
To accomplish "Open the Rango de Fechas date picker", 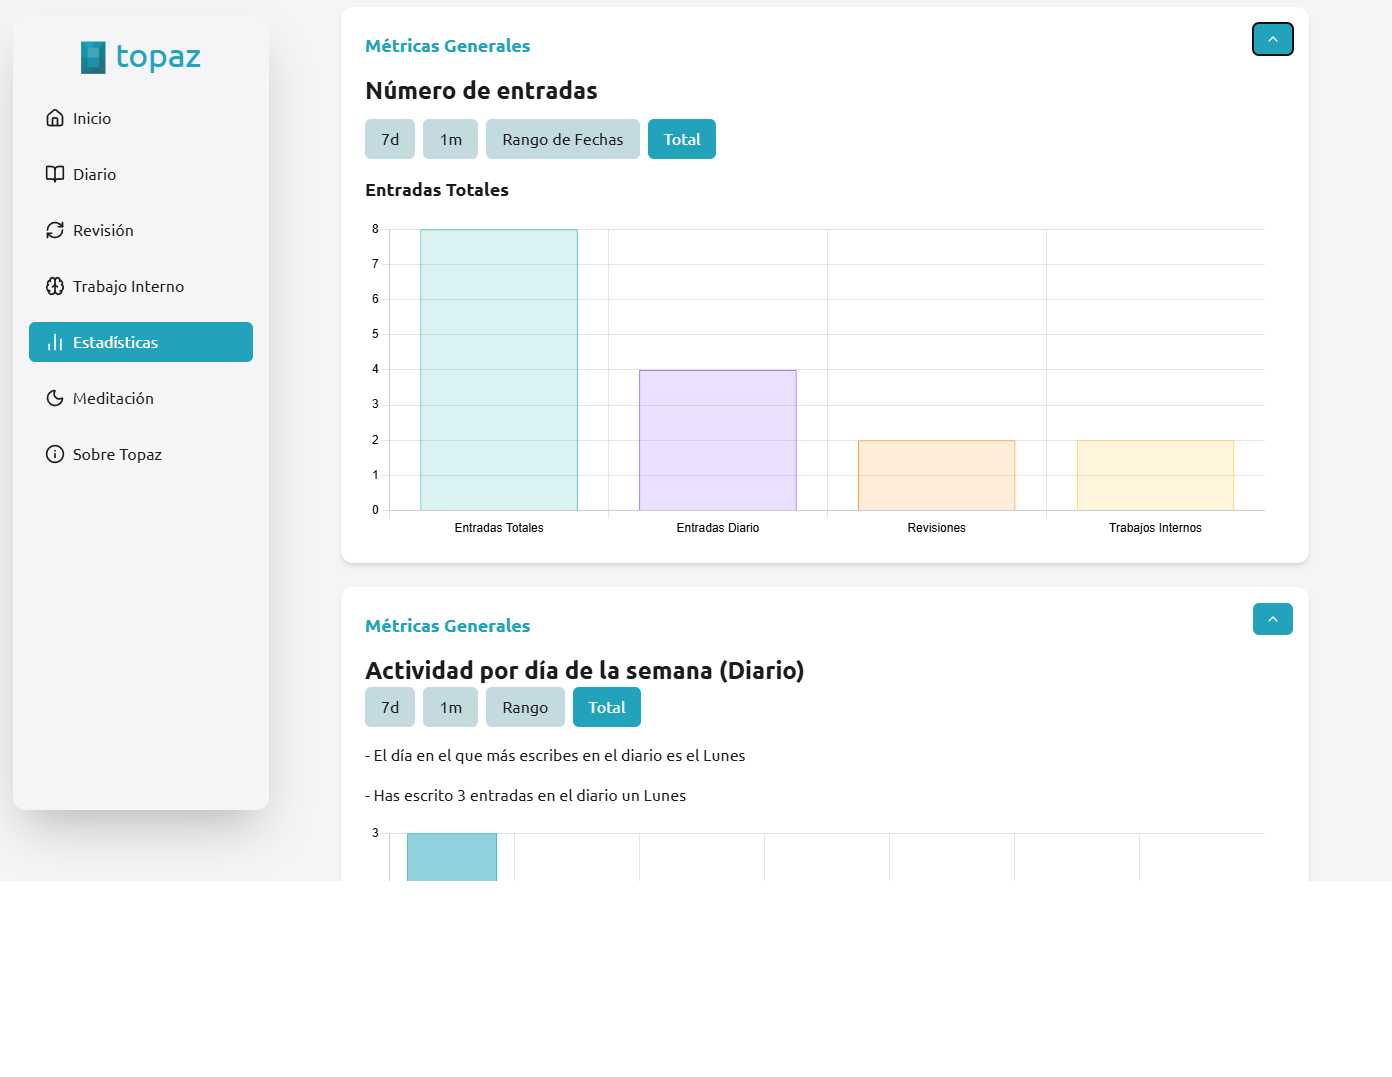I will click(x=562, y=139).
